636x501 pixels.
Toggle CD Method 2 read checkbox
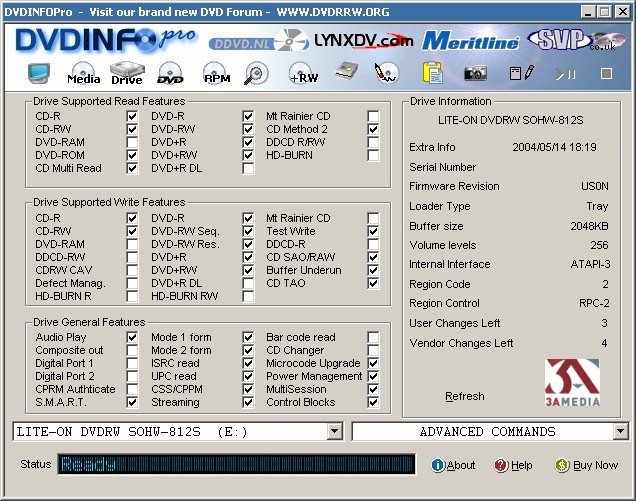coord(373,129)
